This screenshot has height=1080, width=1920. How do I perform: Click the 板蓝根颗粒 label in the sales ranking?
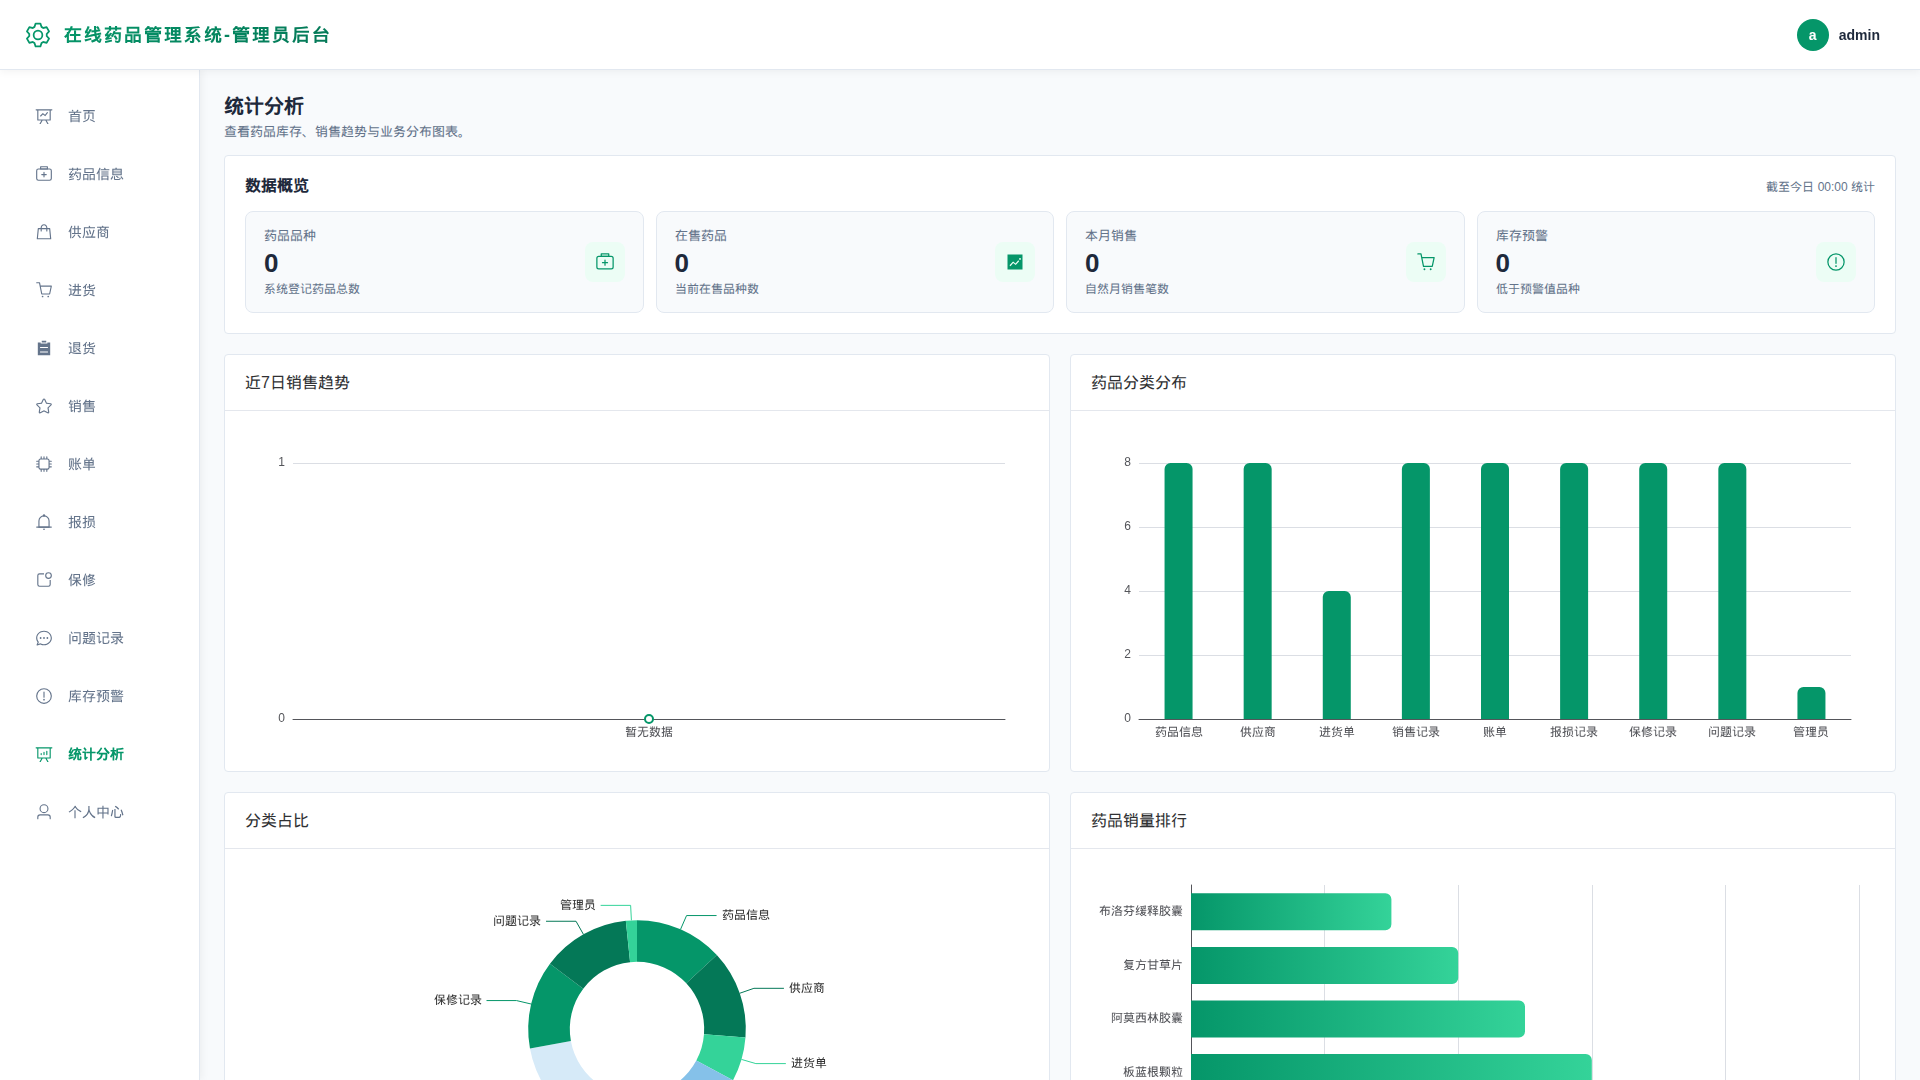click(1153, 1072)
